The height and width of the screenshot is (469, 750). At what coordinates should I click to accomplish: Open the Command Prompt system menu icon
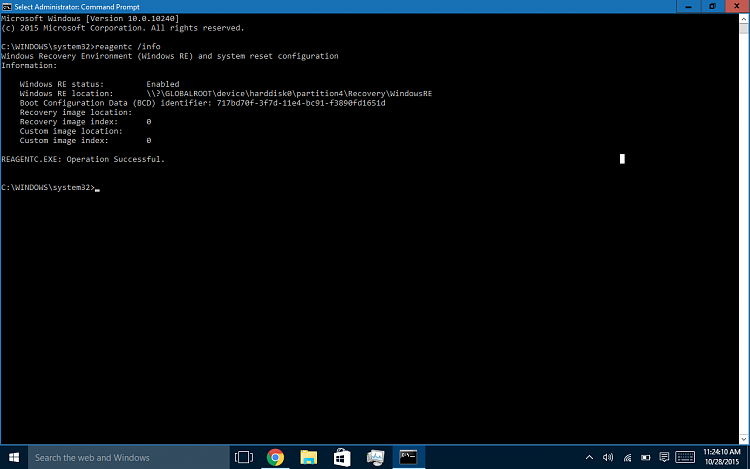coord(7,7)
